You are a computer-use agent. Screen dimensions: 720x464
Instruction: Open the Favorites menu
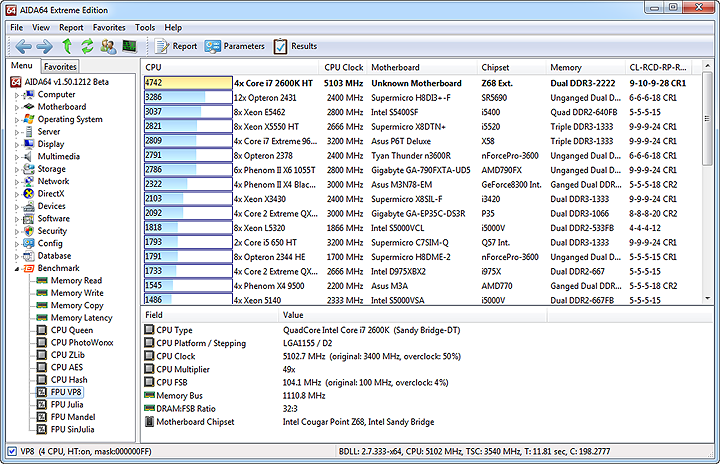(109, 28)
